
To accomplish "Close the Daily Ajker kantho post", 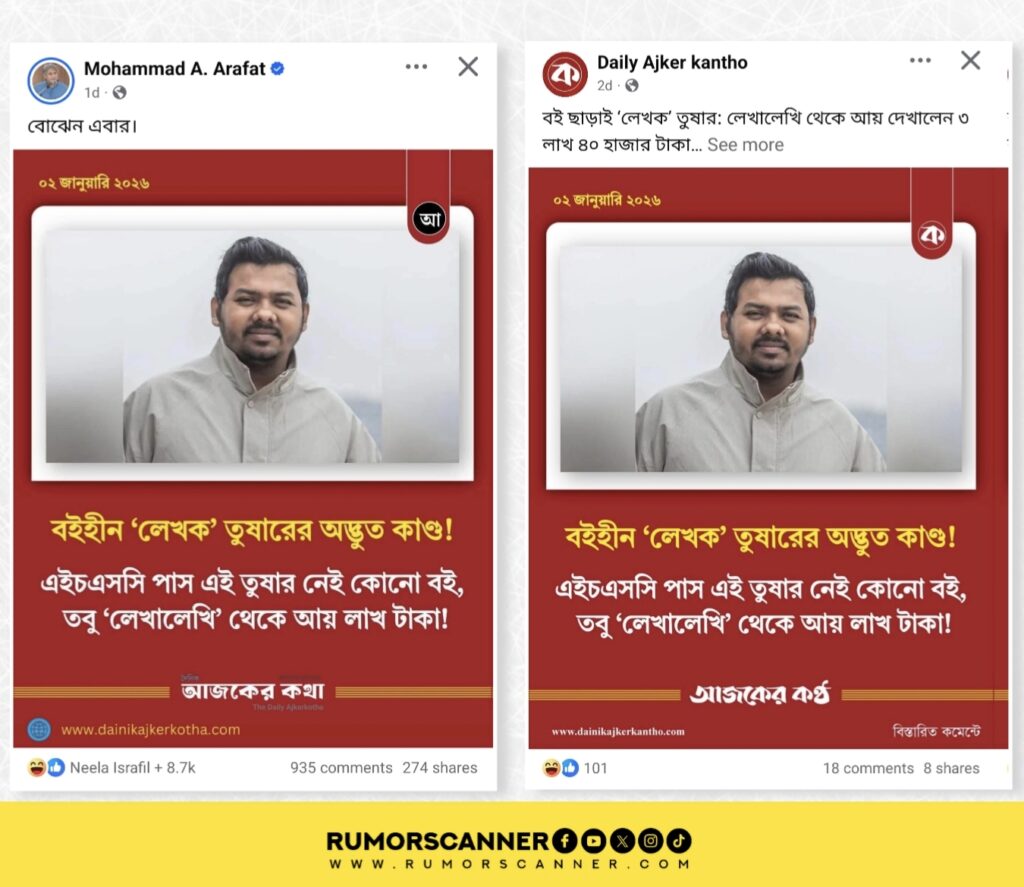I will coord(970,60).
